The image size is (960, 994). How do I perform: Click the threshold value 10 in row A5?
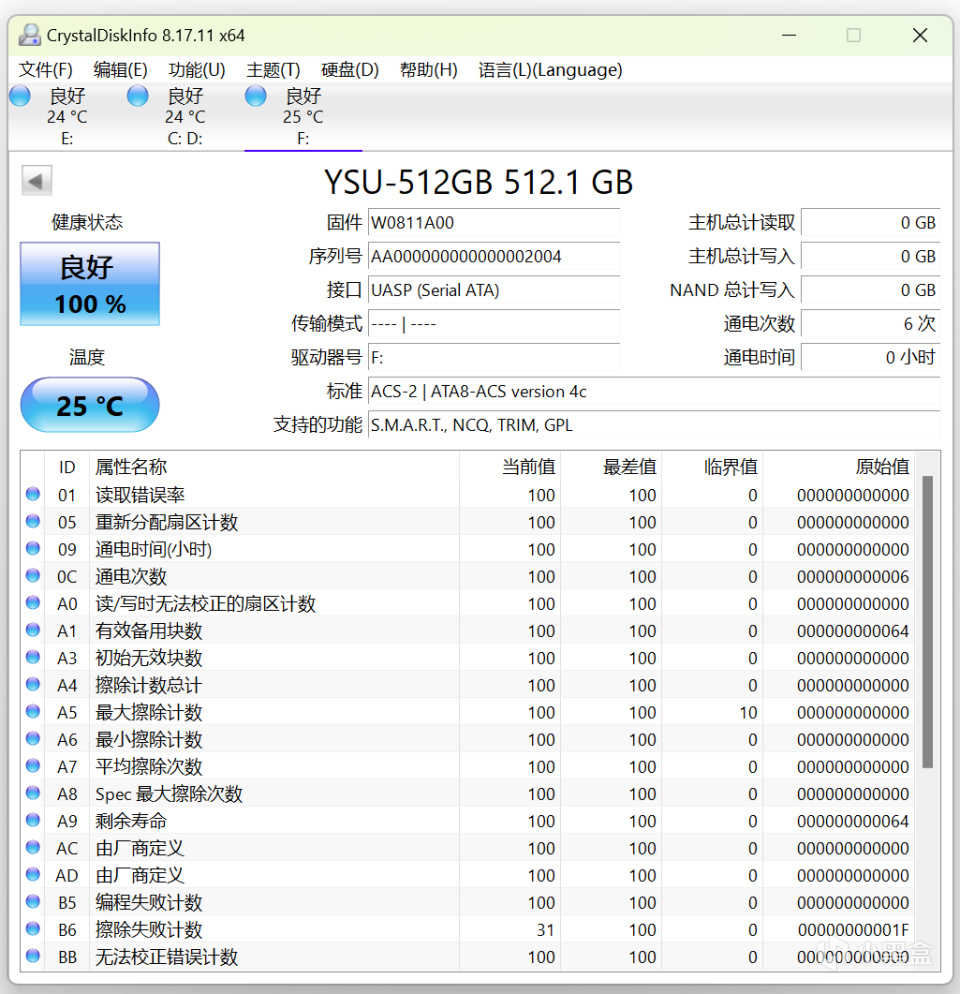coord(748,713)
